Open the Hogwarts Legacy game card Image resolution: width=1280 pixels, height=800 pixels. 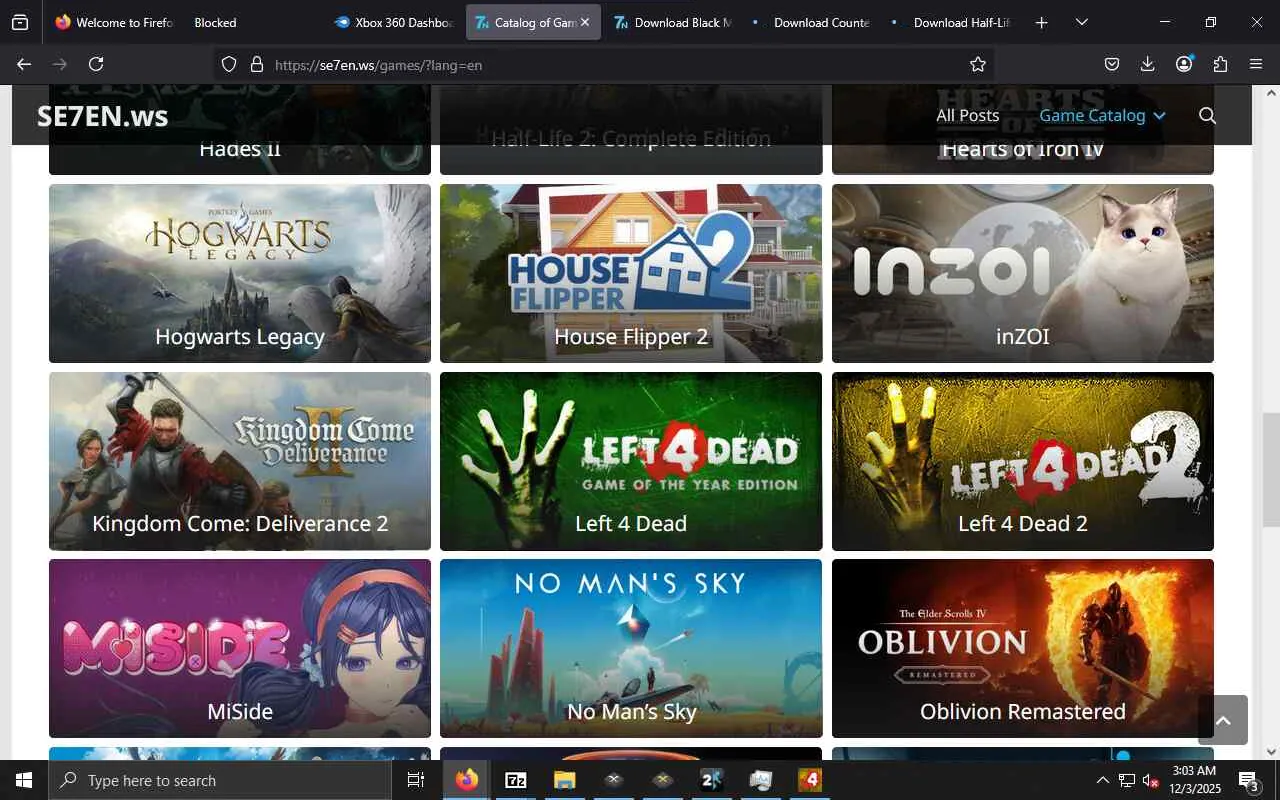[240, 273]
